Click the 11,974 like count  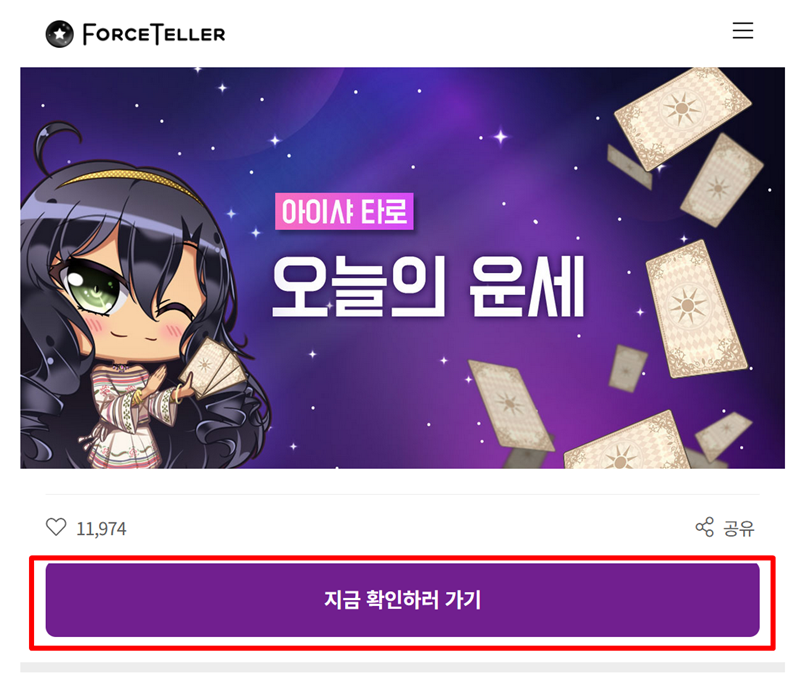[x=101, y=529]
